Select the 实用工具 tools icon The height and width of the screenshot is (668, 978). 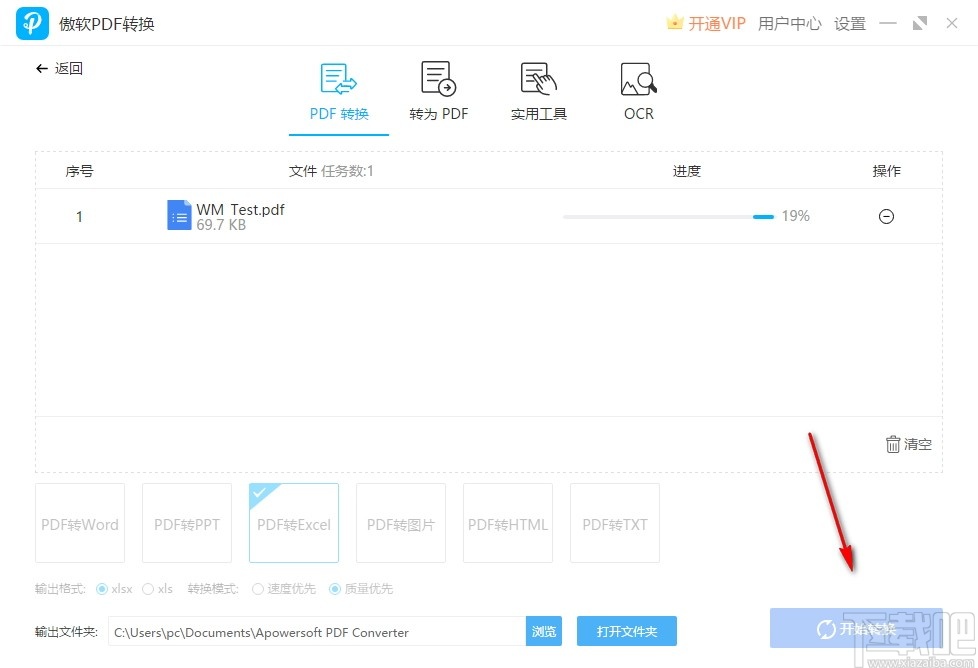(537, 90)
